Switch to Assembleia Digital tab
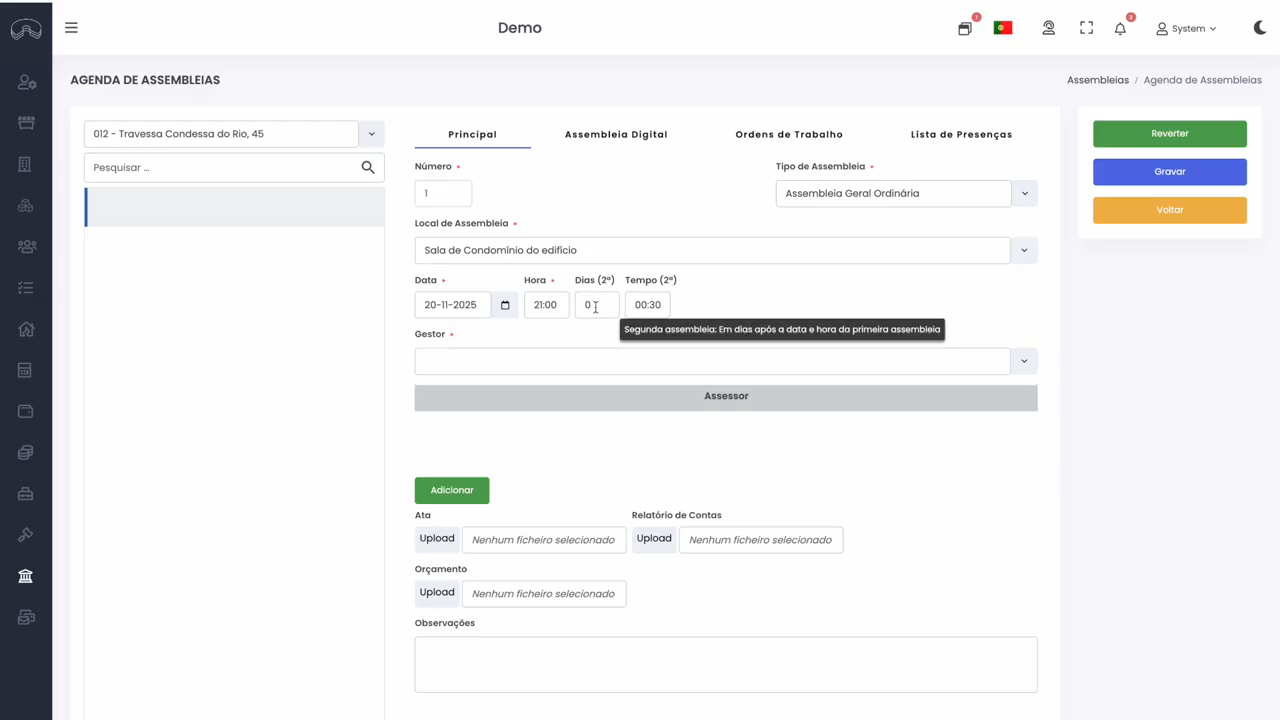The height and width of the screenshot is (720, 1280). [x=616, y=134]
